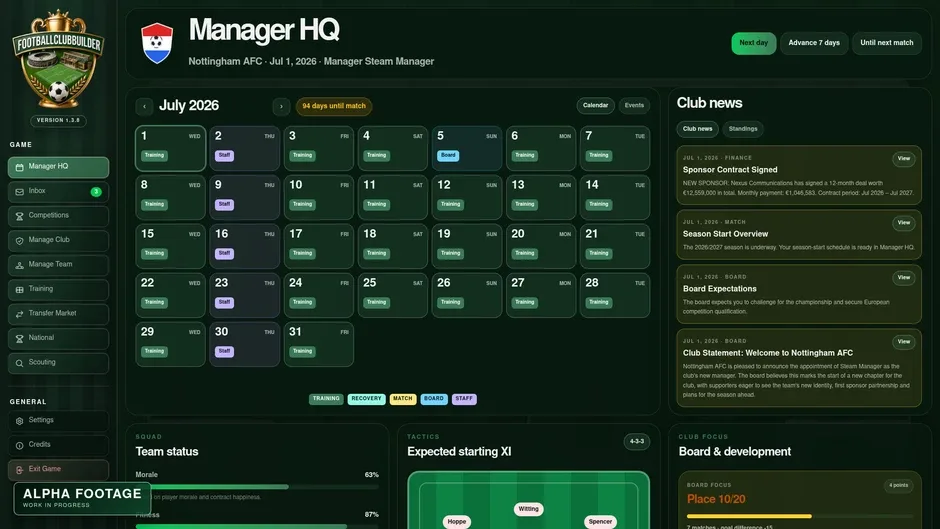Select the Club news tab
940x529 pixels.
[697, 129]
